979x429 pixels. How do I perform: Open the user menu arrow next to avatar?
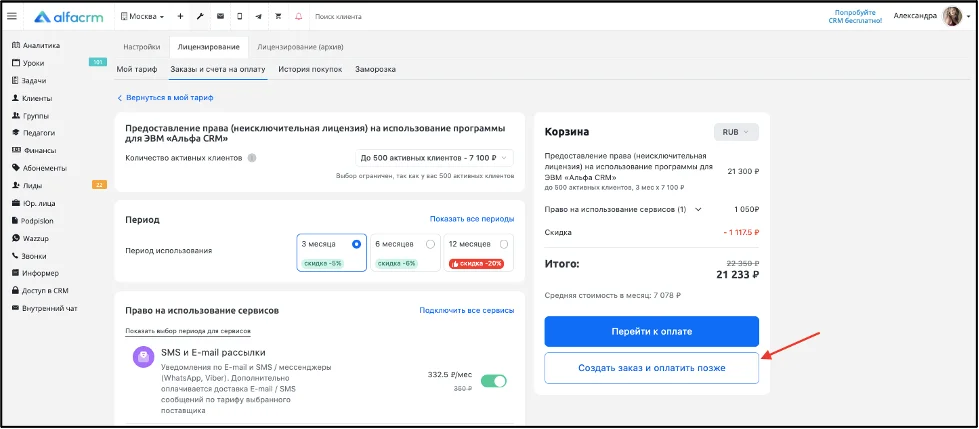[968, 17]
